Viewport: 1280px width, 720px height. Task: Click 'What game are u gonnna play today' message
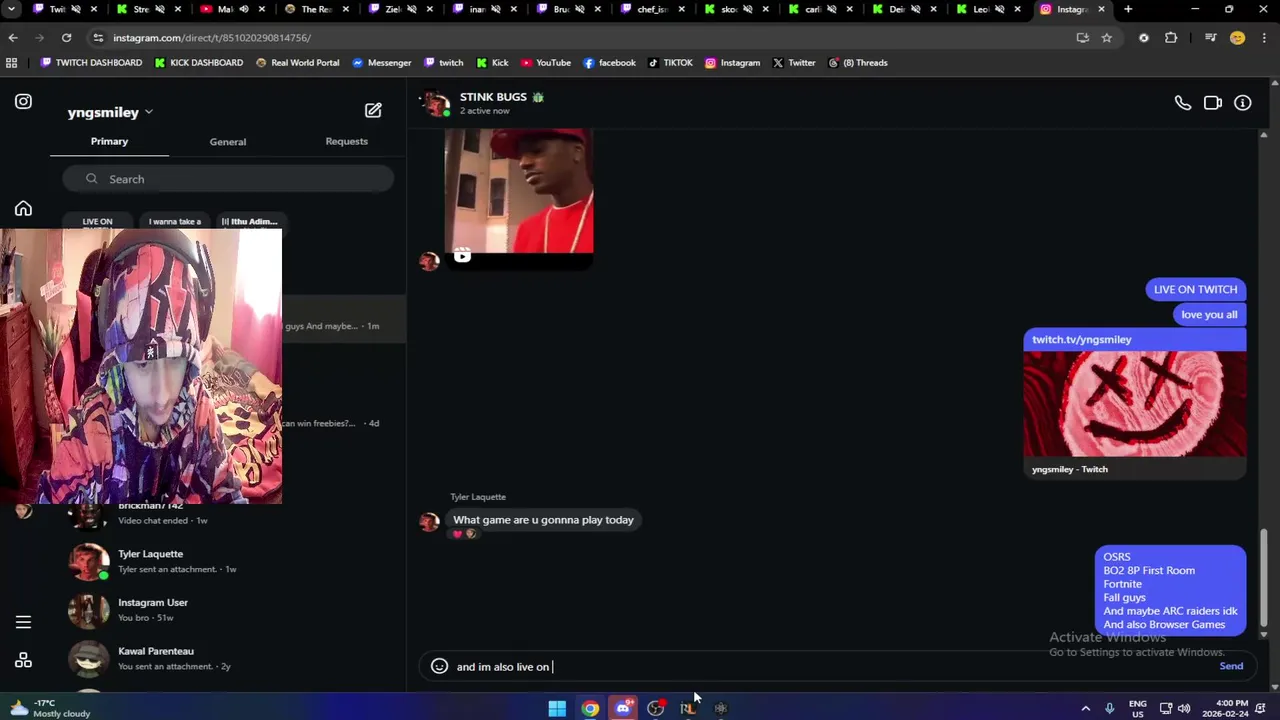click(543, 520)
